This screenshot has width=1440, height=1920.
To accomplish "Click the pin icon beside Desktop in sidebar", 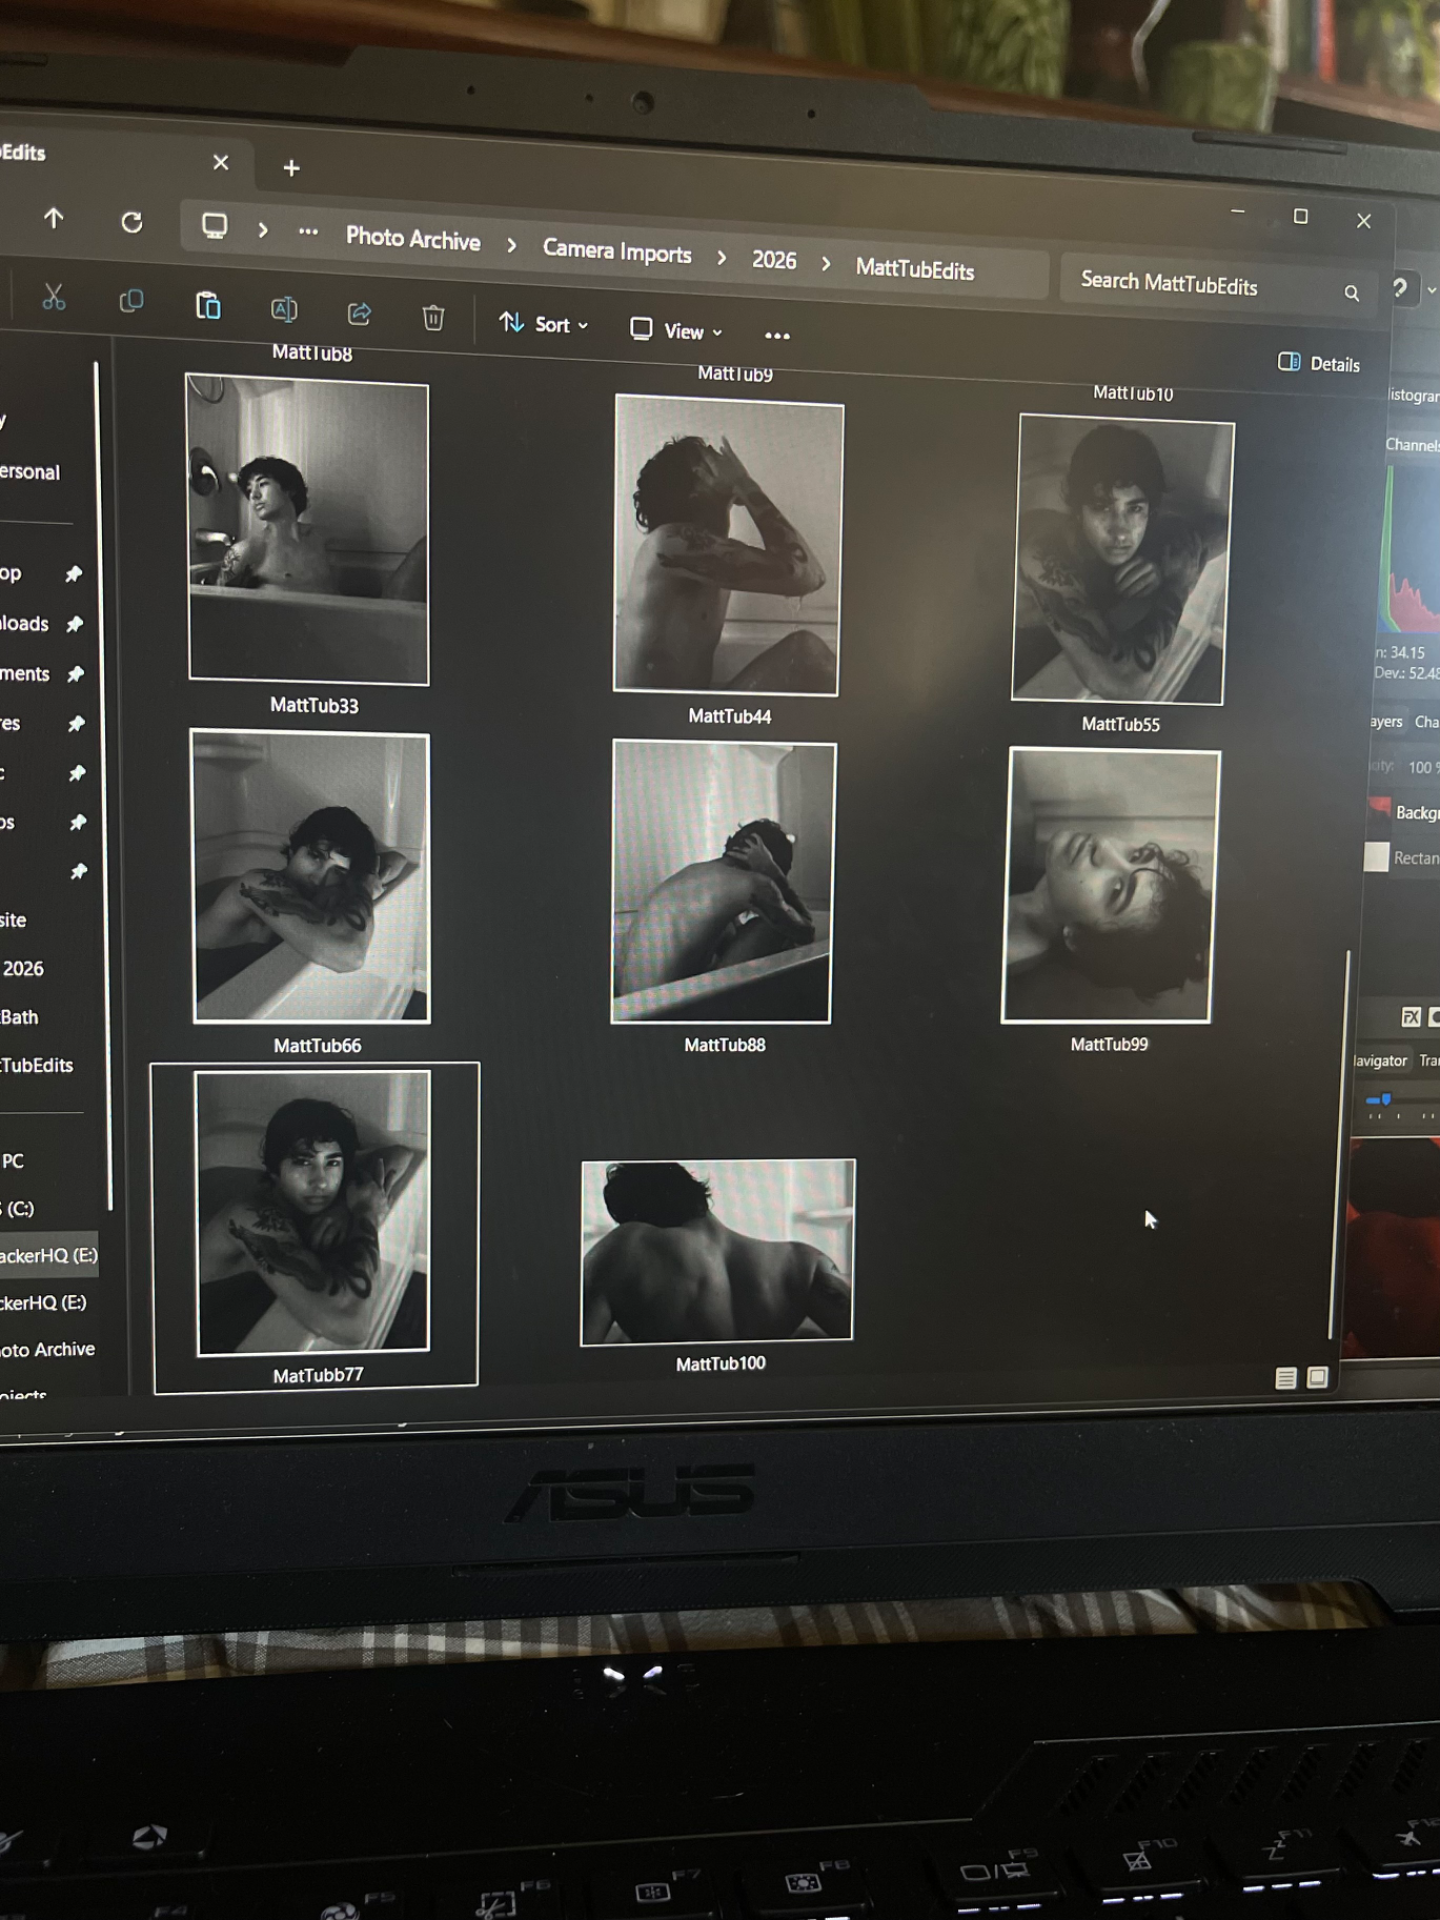I will pos(73,574).
